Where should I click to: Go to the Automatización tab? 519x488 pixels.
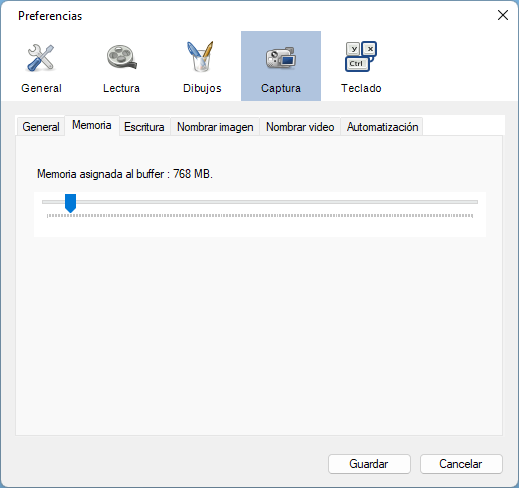(382, 127)
